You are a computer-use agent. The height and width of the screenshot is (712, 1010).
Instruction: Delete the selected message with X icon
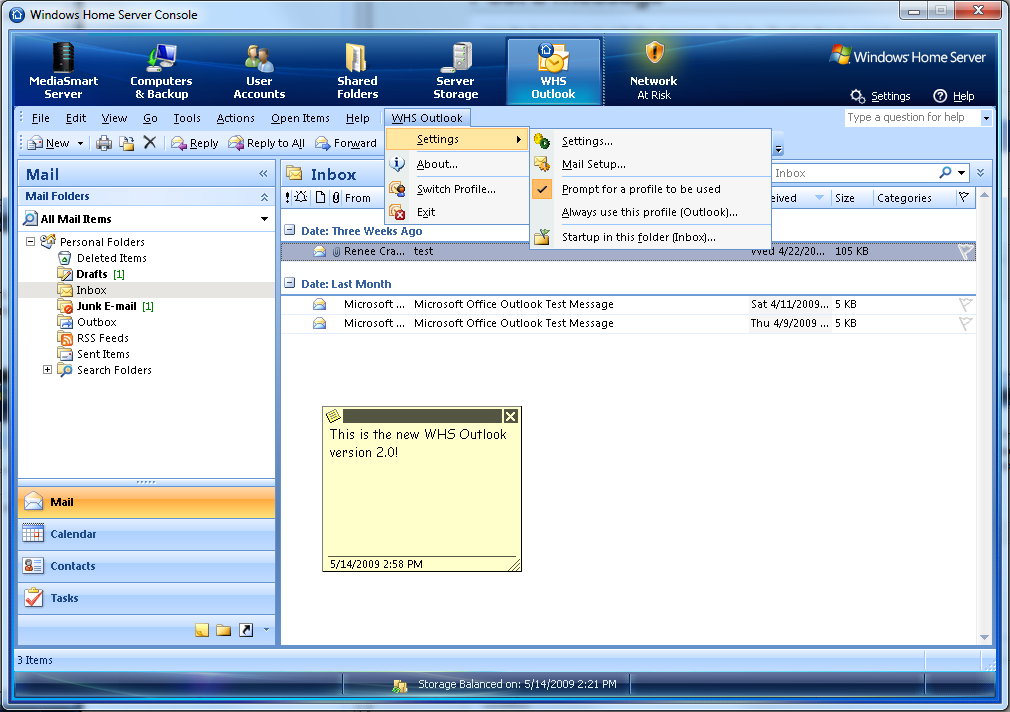click(x=149, y=142)
